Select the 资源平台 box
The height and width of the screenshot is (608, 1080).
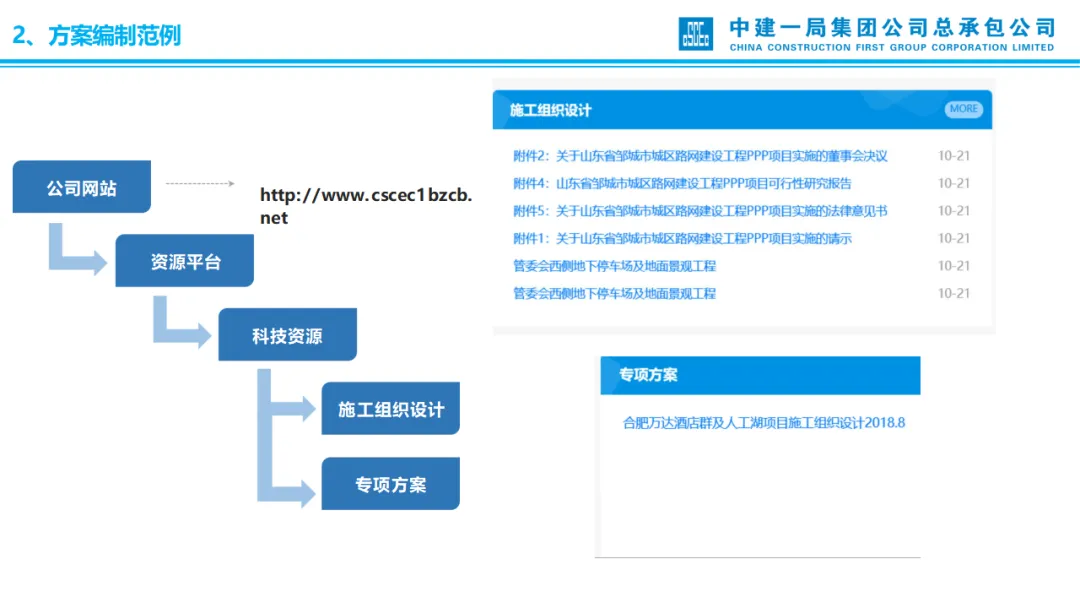185,260
